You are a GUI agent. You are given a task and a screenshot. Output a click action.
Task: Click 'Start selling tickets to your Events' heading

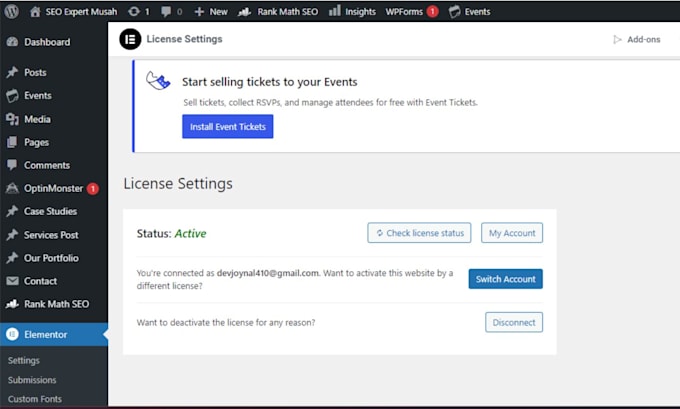pyautogui.click(x=269, y=82)
